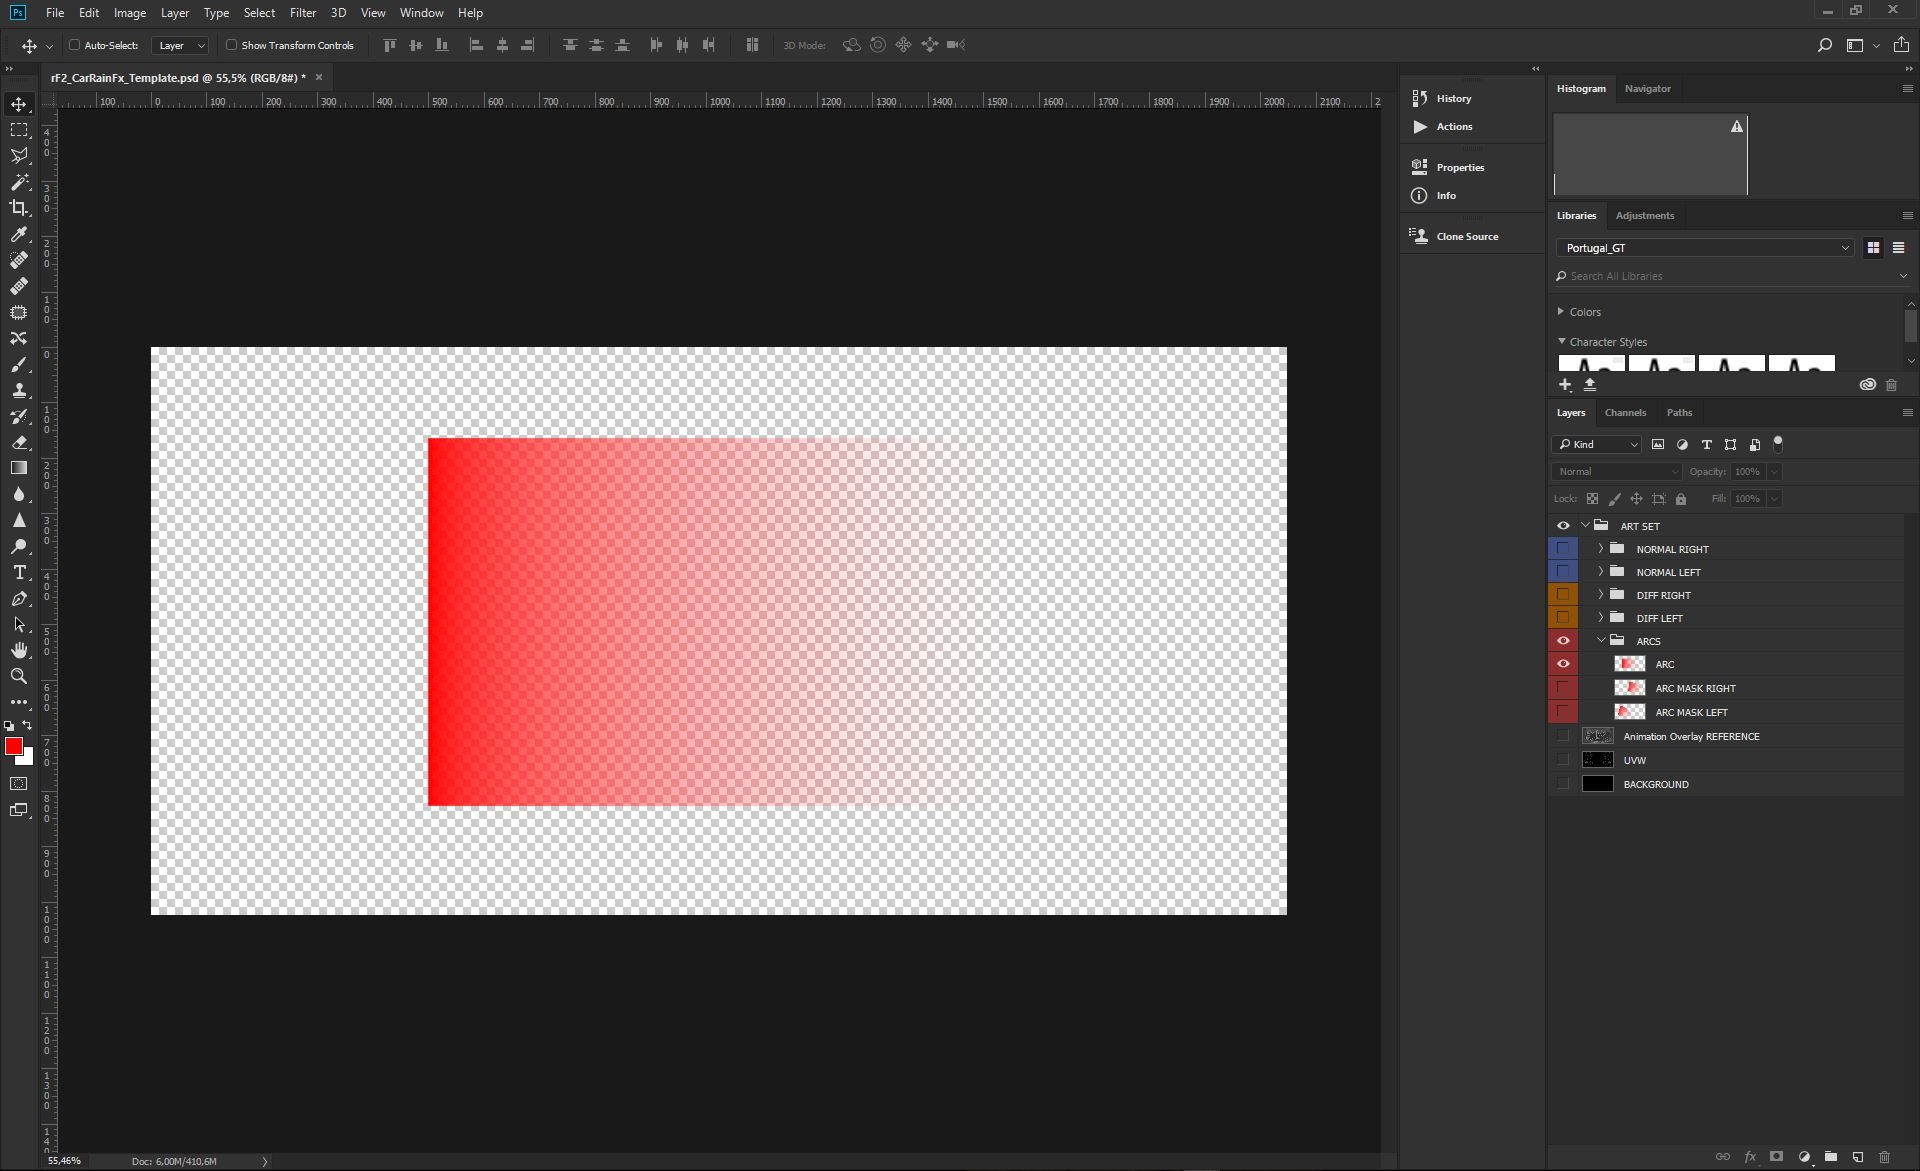Delete the selected layer

click(x=1885, y=1157)
